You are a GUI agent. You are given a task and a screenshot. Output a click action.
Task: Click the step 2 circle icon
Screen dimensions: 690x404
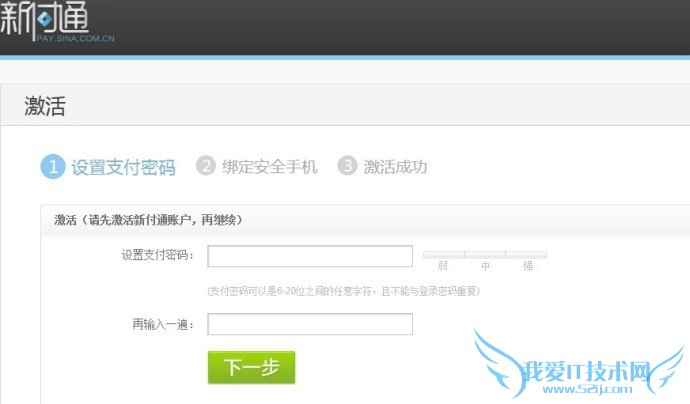pyautogui.click(x=206, y=166)
